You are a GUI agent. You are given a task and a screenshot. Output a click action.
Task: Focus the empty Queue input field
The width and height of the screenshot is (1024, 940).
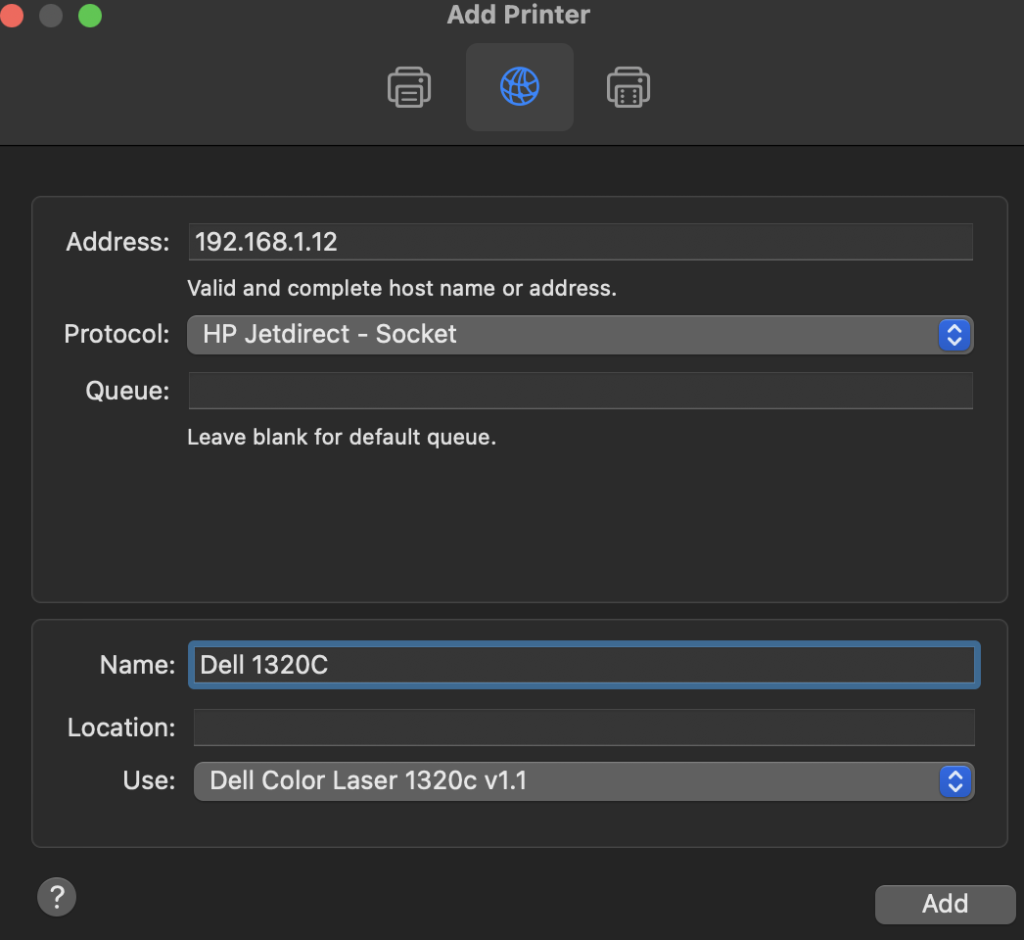[580, 391]
